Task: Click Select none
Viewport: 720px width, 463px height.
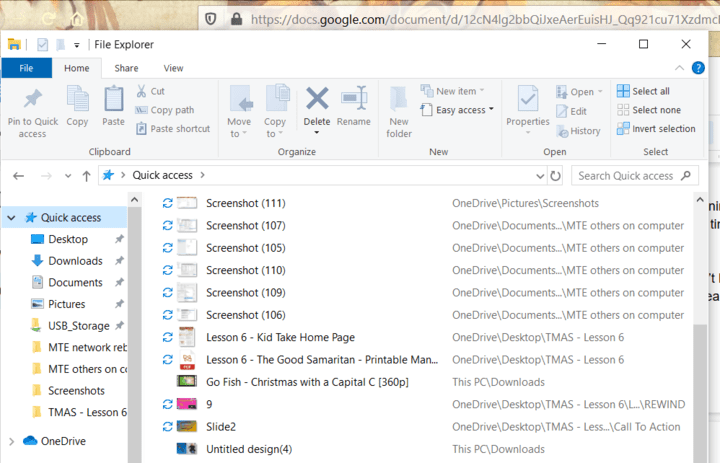Action: tap(649, 110)
